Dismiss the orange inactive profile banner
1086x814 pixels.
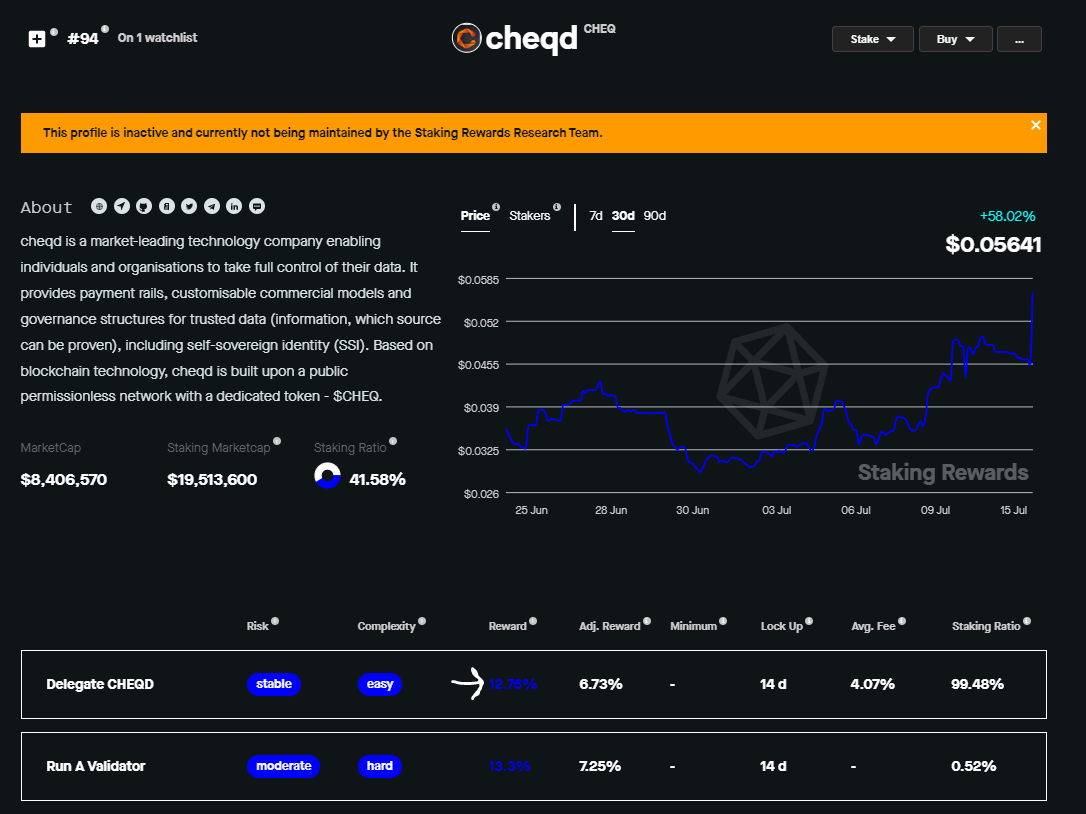click(1035, 125)
